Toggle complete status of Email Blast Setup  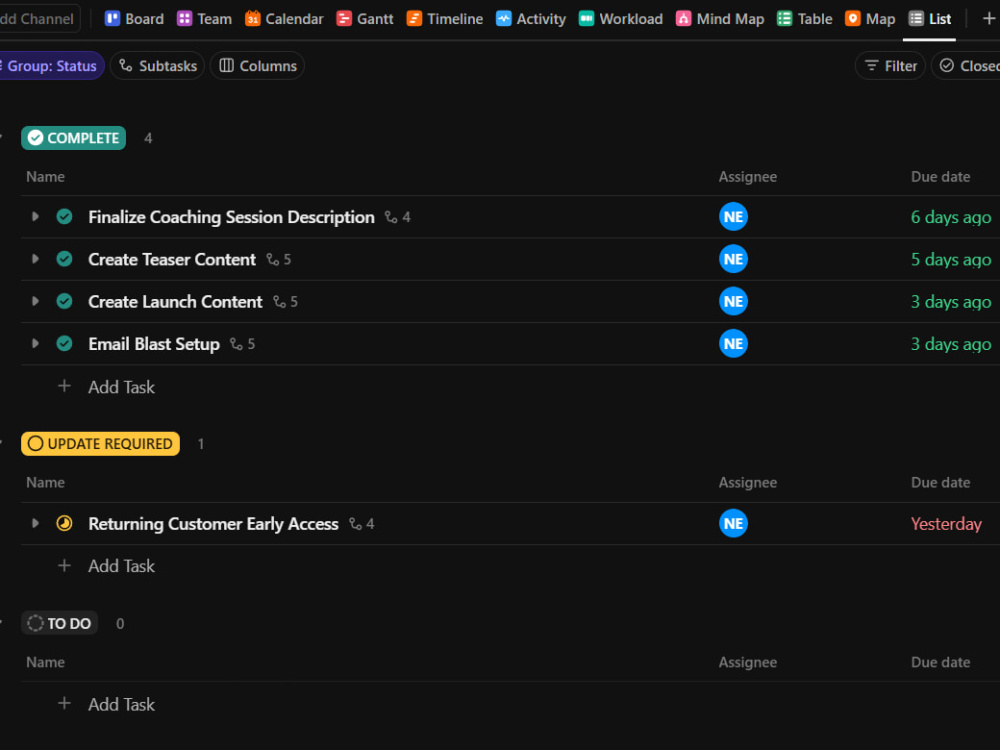[x=64, y=343]
